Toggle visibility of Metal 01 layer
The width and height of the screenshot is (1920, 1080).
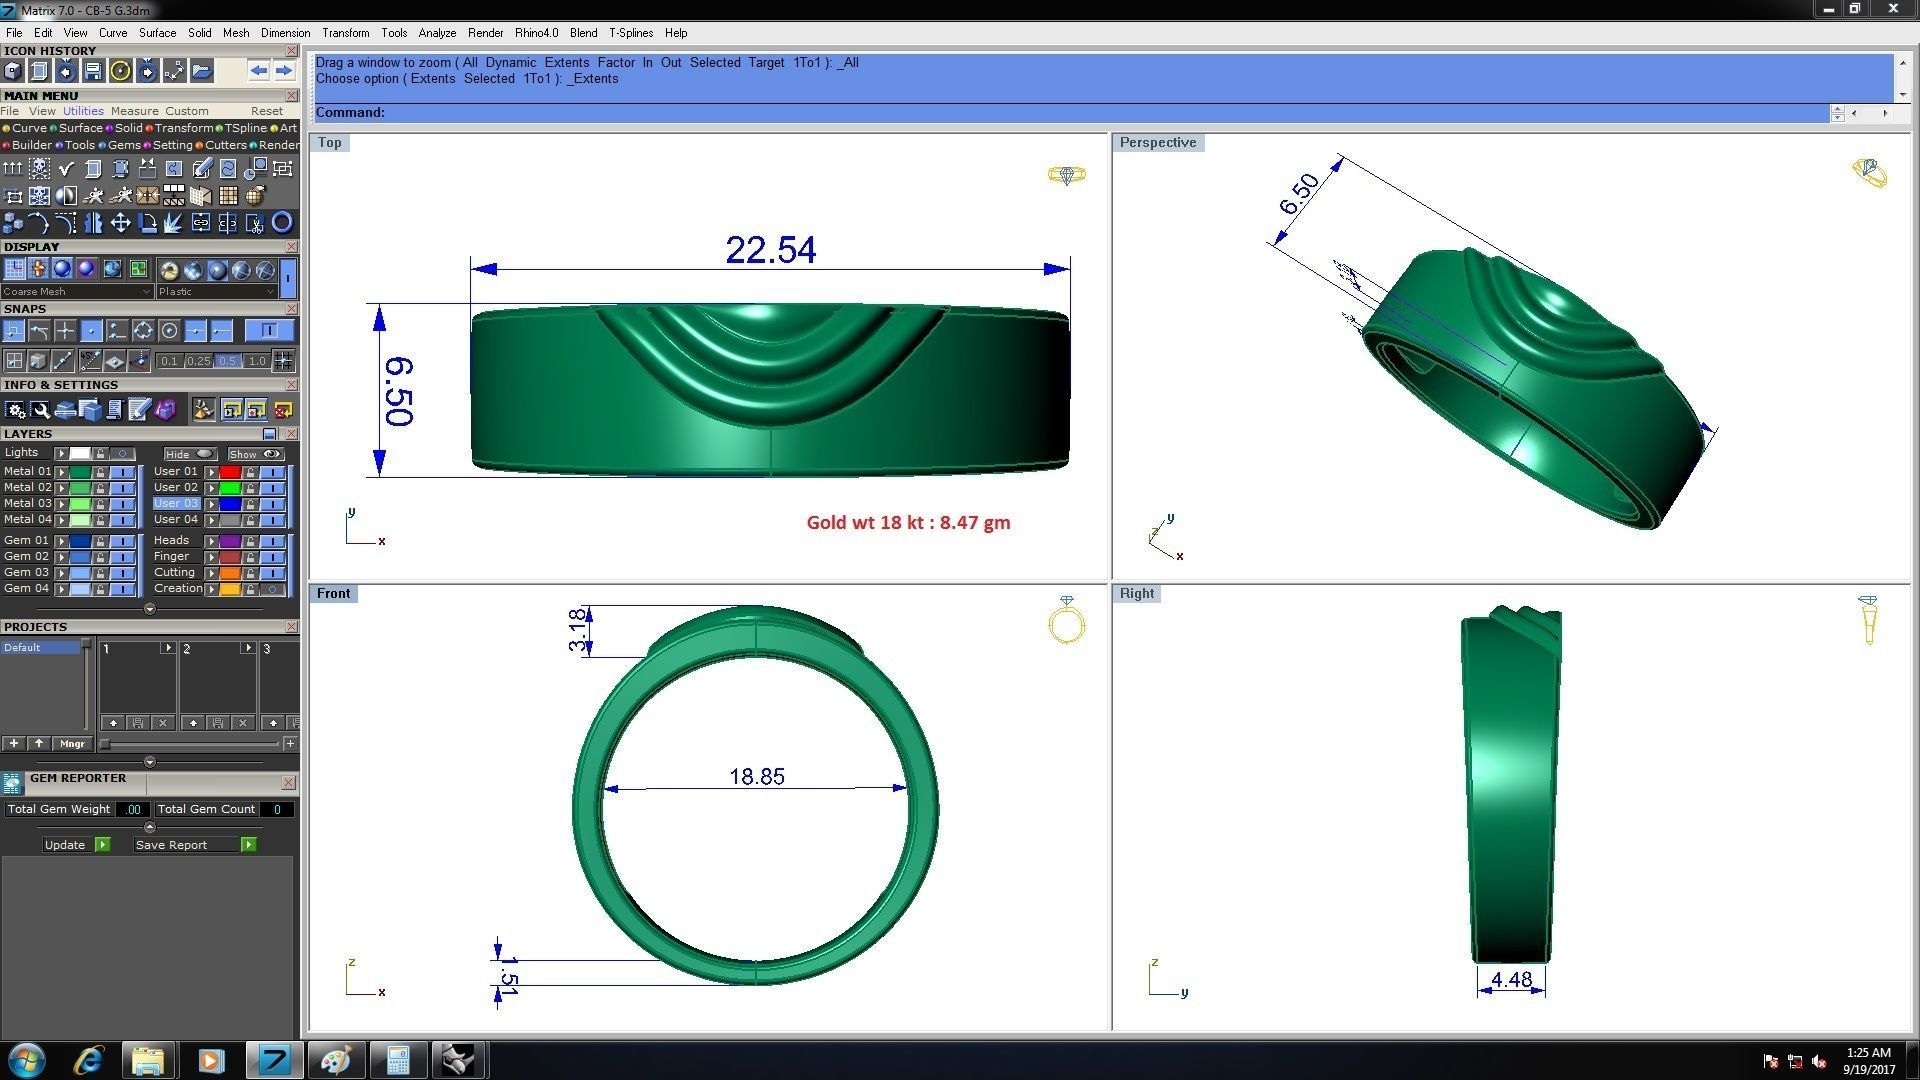point(122,472)
